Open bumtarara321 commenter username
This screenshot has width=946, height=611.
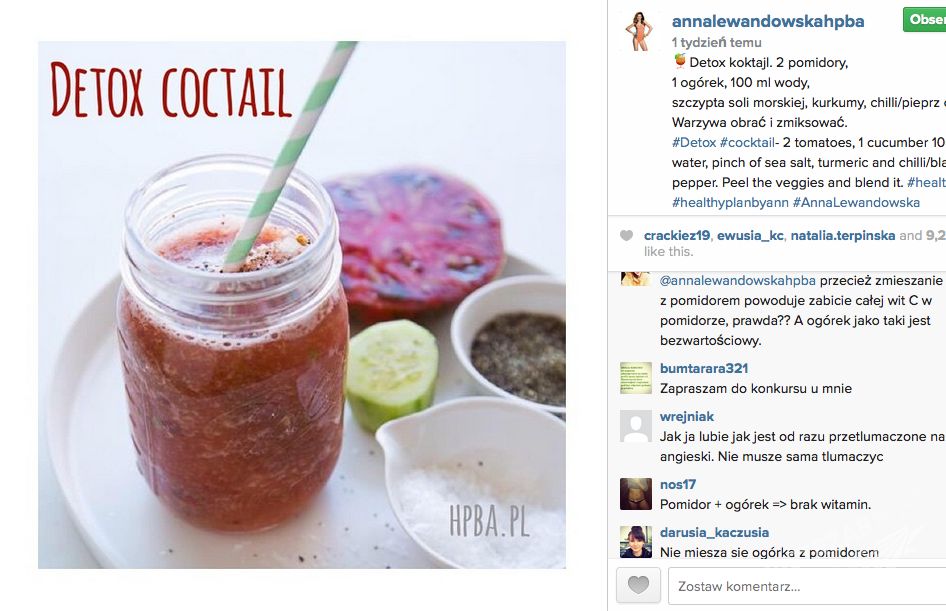[x=704, y=369]
